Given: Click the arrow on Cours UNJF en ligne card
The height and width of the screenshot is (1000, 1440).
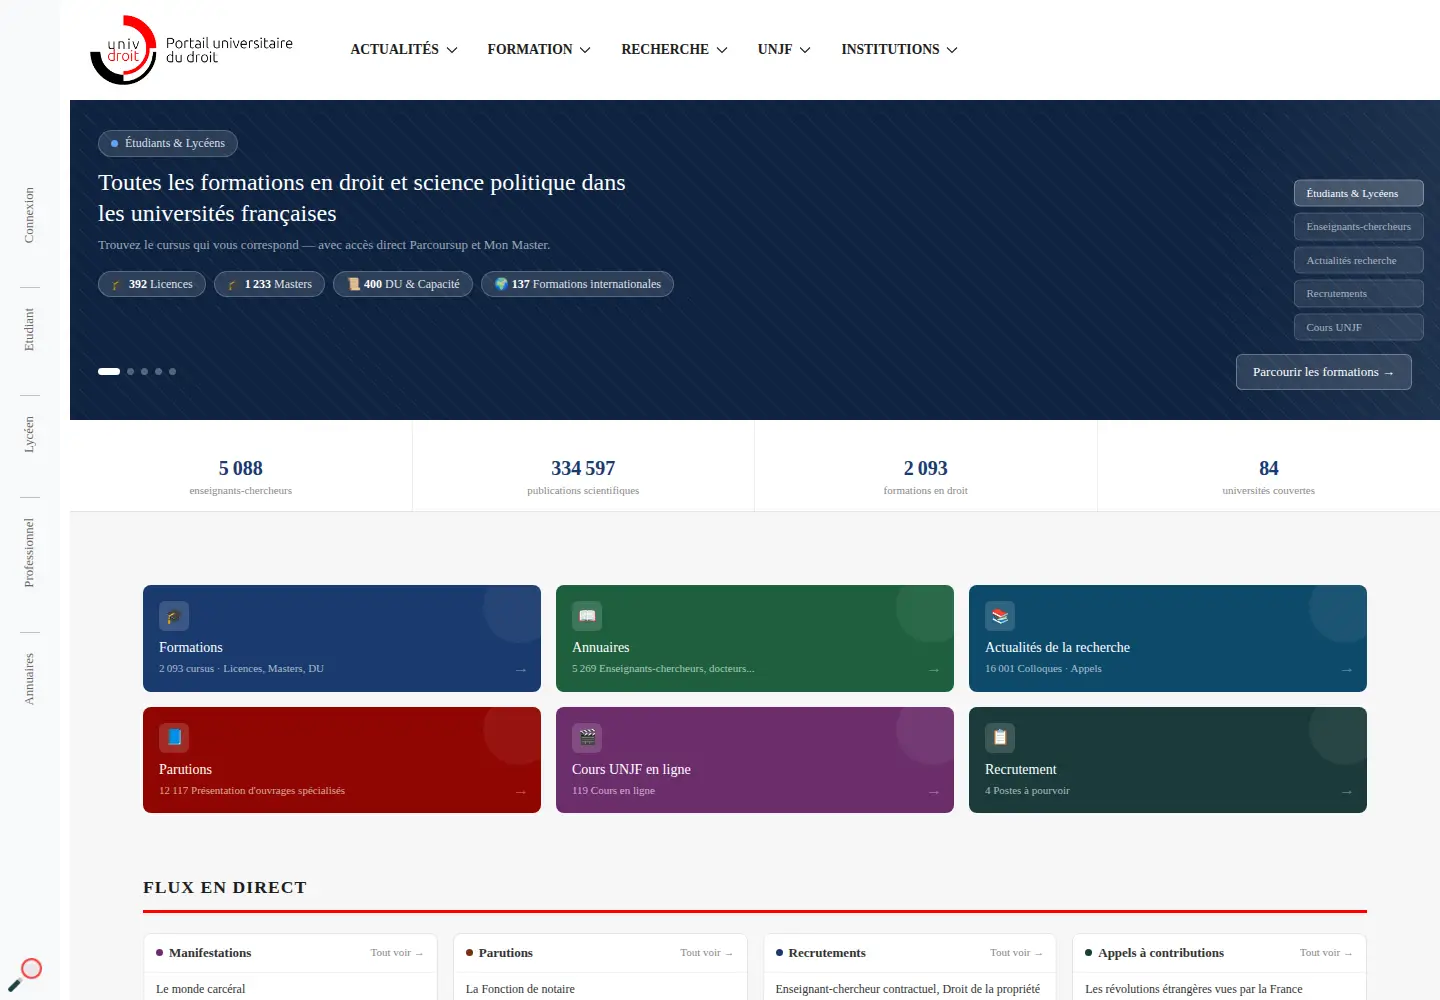Looking at the screenshot, I should click(934, 792).
